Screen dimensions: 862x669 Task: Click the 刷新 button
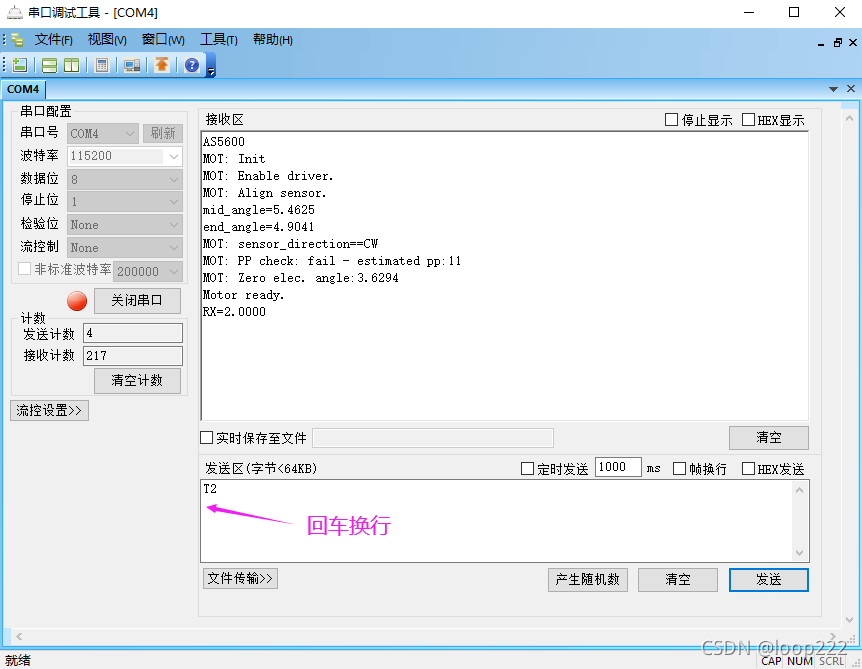pos(163,134)
